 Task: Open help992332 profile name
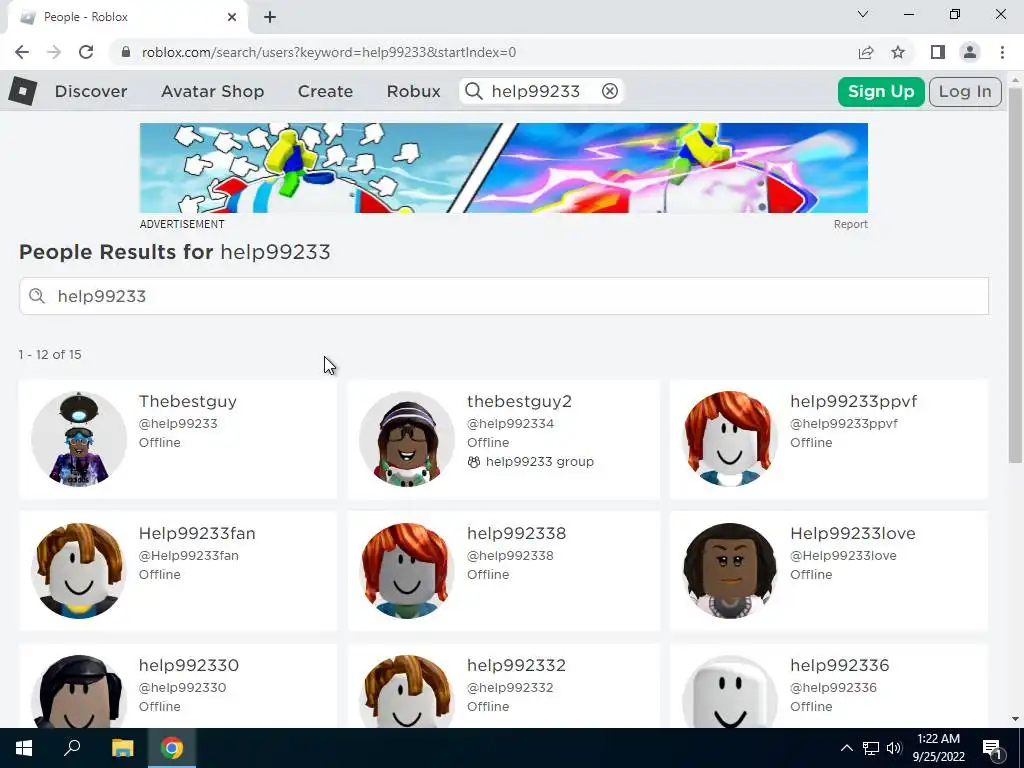pyautogui.click(x=517, y=665)
